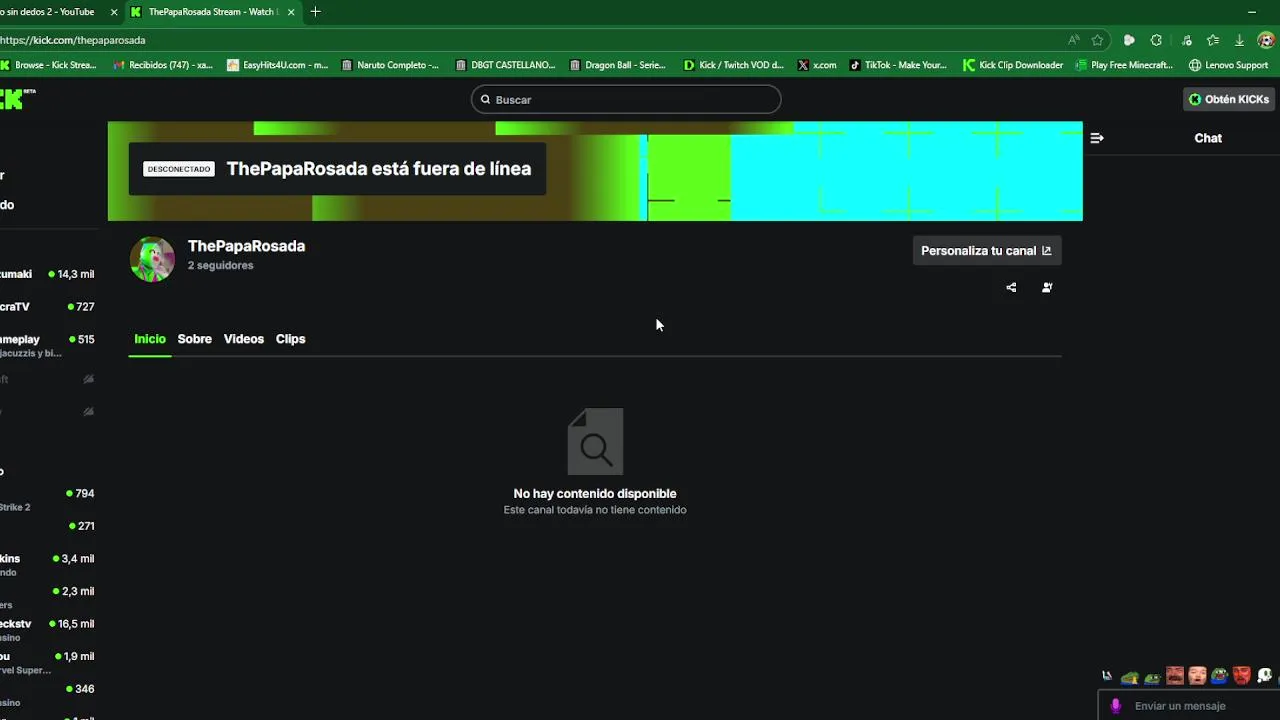Click ThePapaRosada channel name heading
This screenshot has height=720, width=1280.
click(246, 246)
